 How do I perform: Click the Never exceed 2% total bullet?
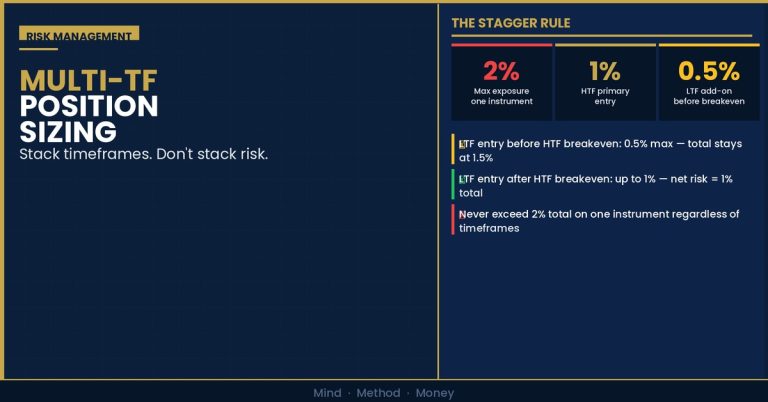pyautogui.click(x=599, y=221)
